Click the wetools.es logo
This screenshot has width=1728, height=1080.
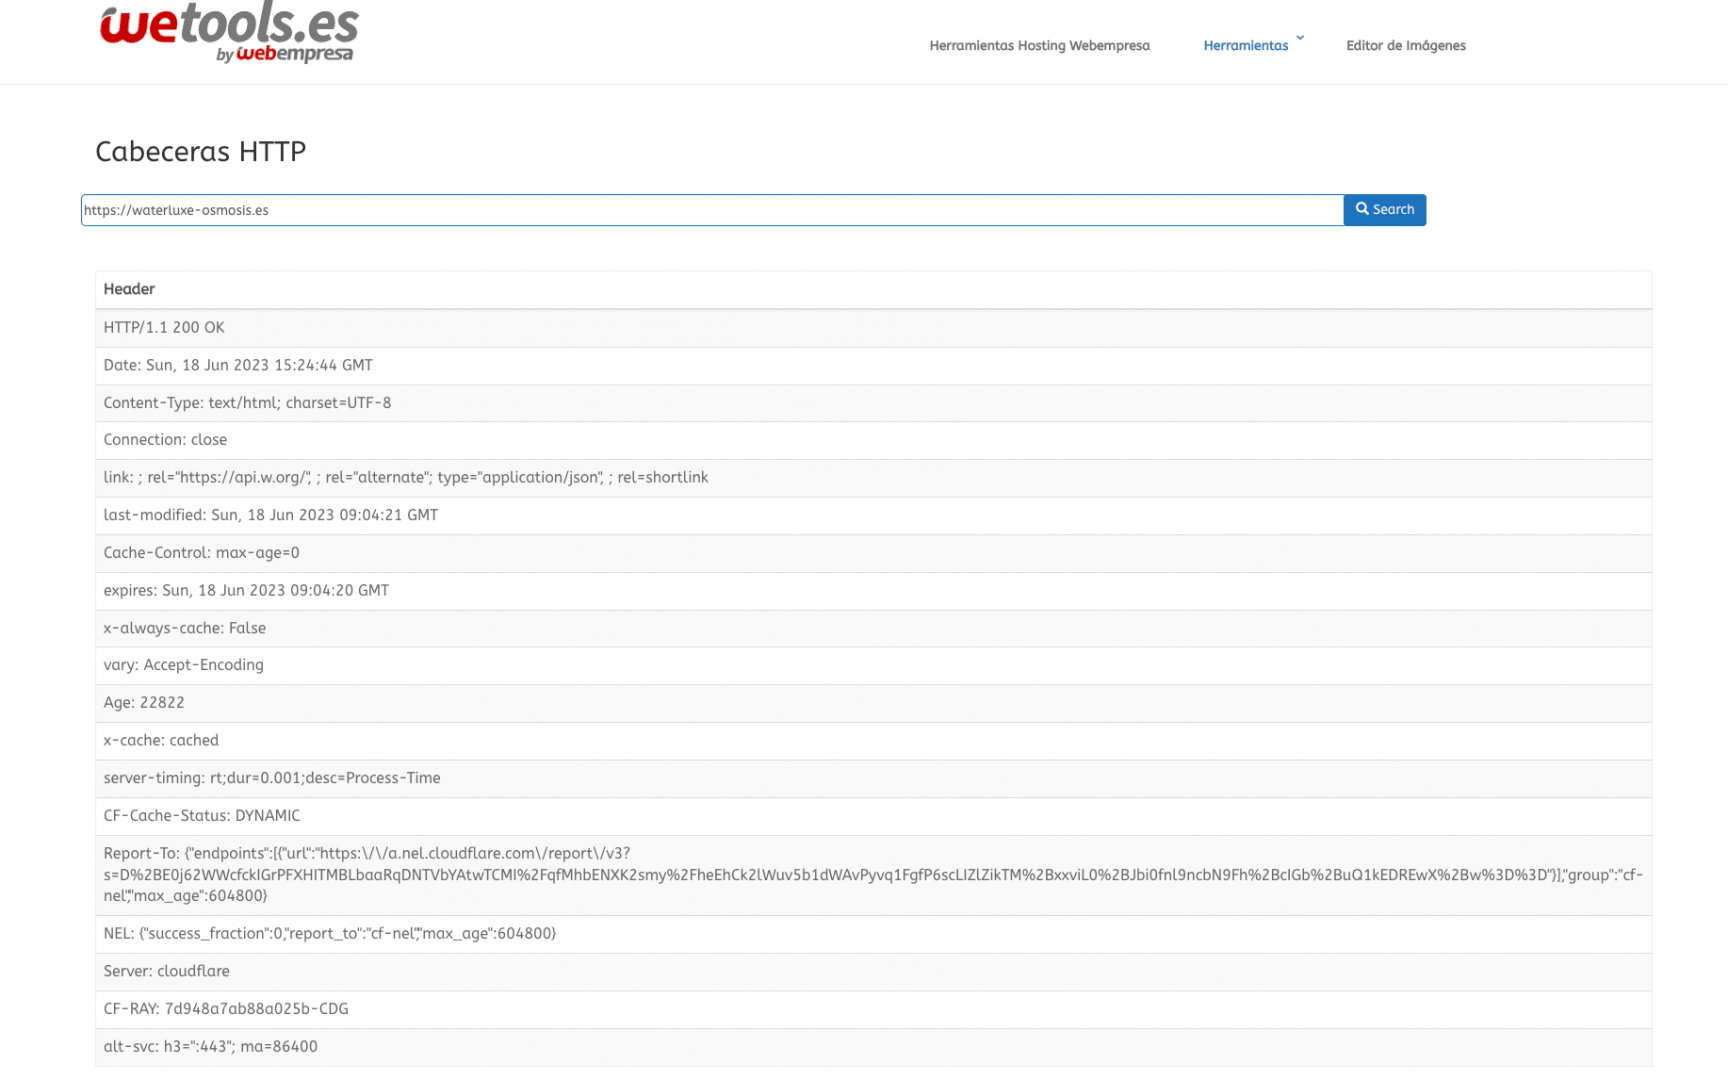[x=229, y=31]
